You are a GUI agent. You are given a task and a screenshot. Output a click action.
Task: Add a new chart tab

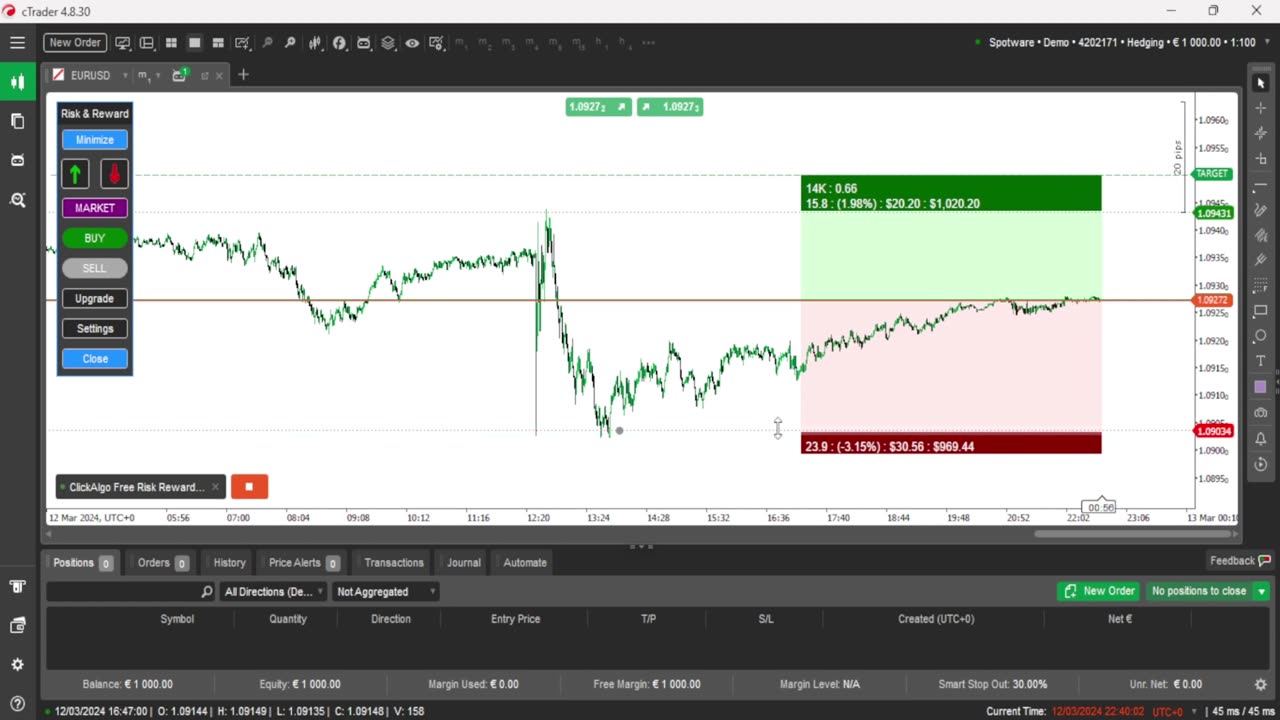pos(243,75)
